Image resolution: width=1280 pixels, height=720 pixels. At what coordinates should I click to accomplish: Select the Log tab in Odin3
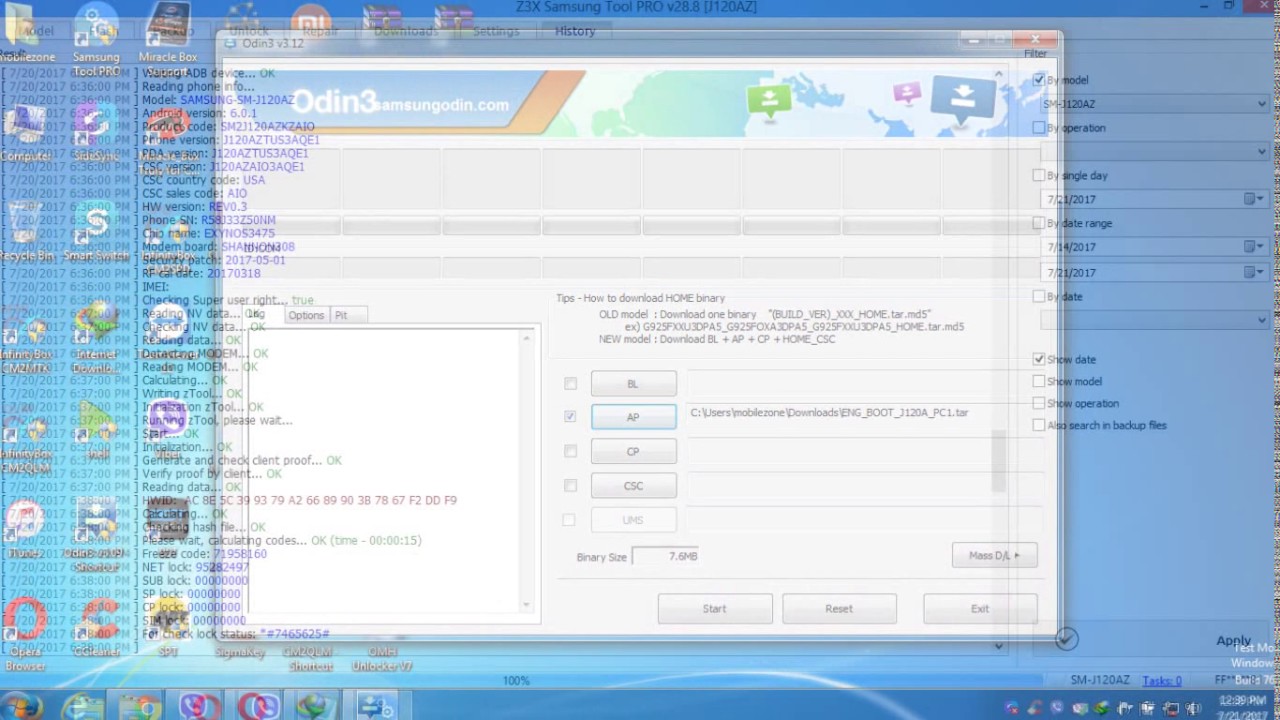click(x=255, y=314)
